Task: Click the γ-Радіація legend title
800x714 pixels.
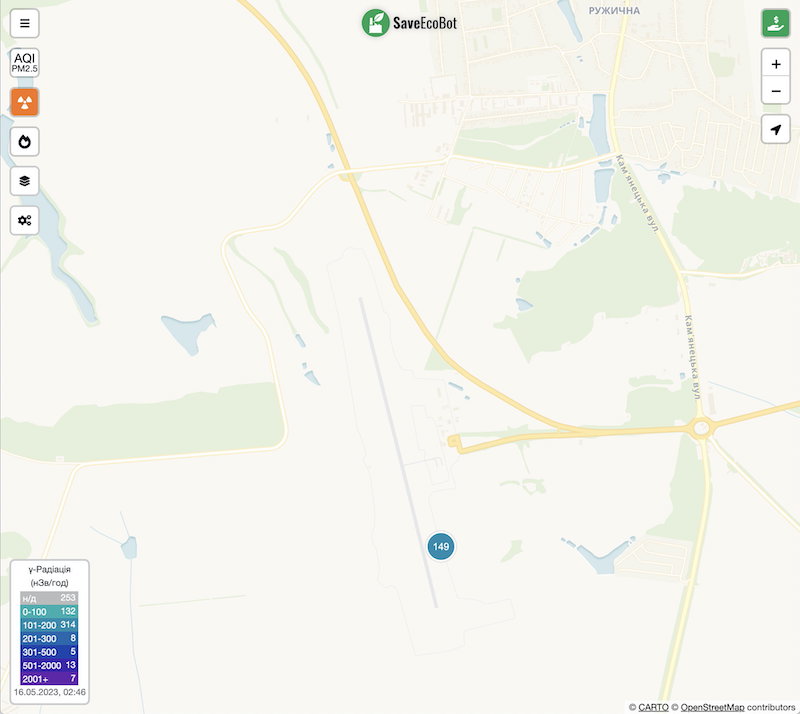Action: click(49, 569)
